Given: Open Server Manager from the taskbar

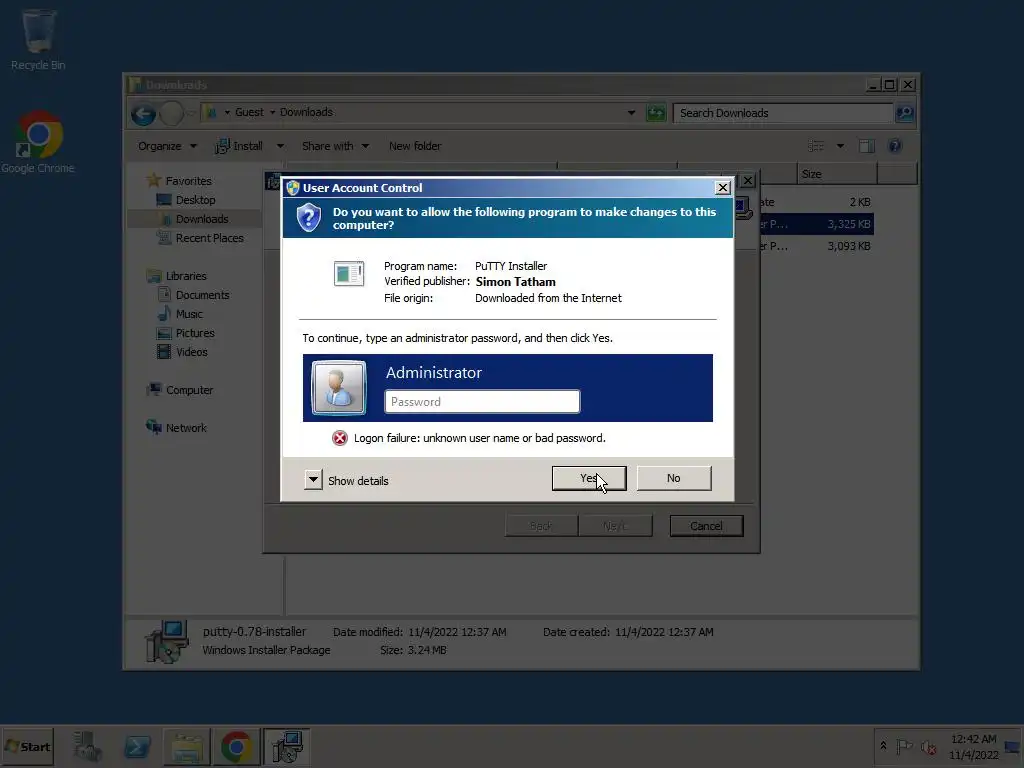Looking at the screenshot, I should 87,746.
